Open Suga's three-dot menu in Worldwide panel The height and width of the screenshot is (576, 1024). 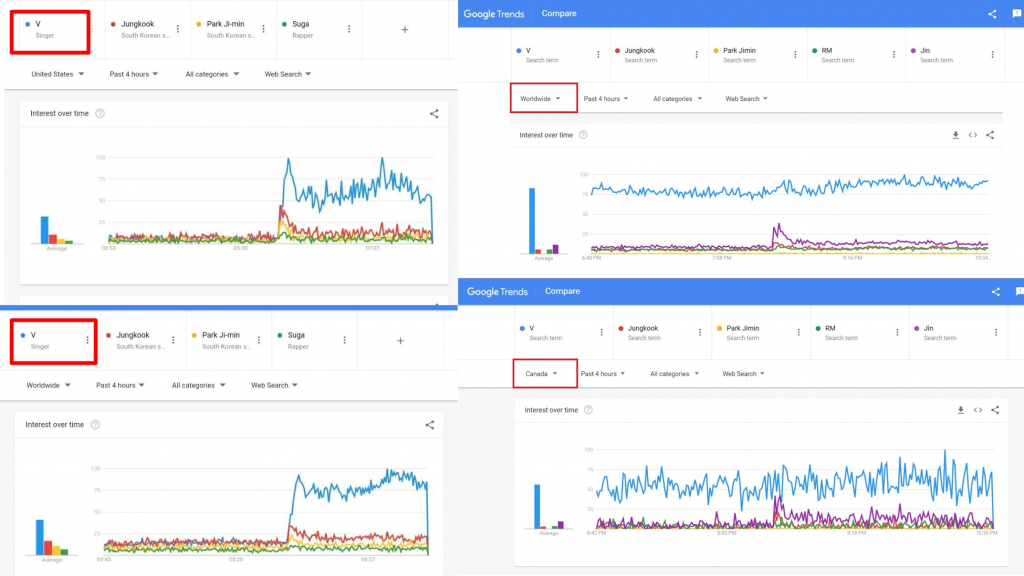(x=344, y=340)
